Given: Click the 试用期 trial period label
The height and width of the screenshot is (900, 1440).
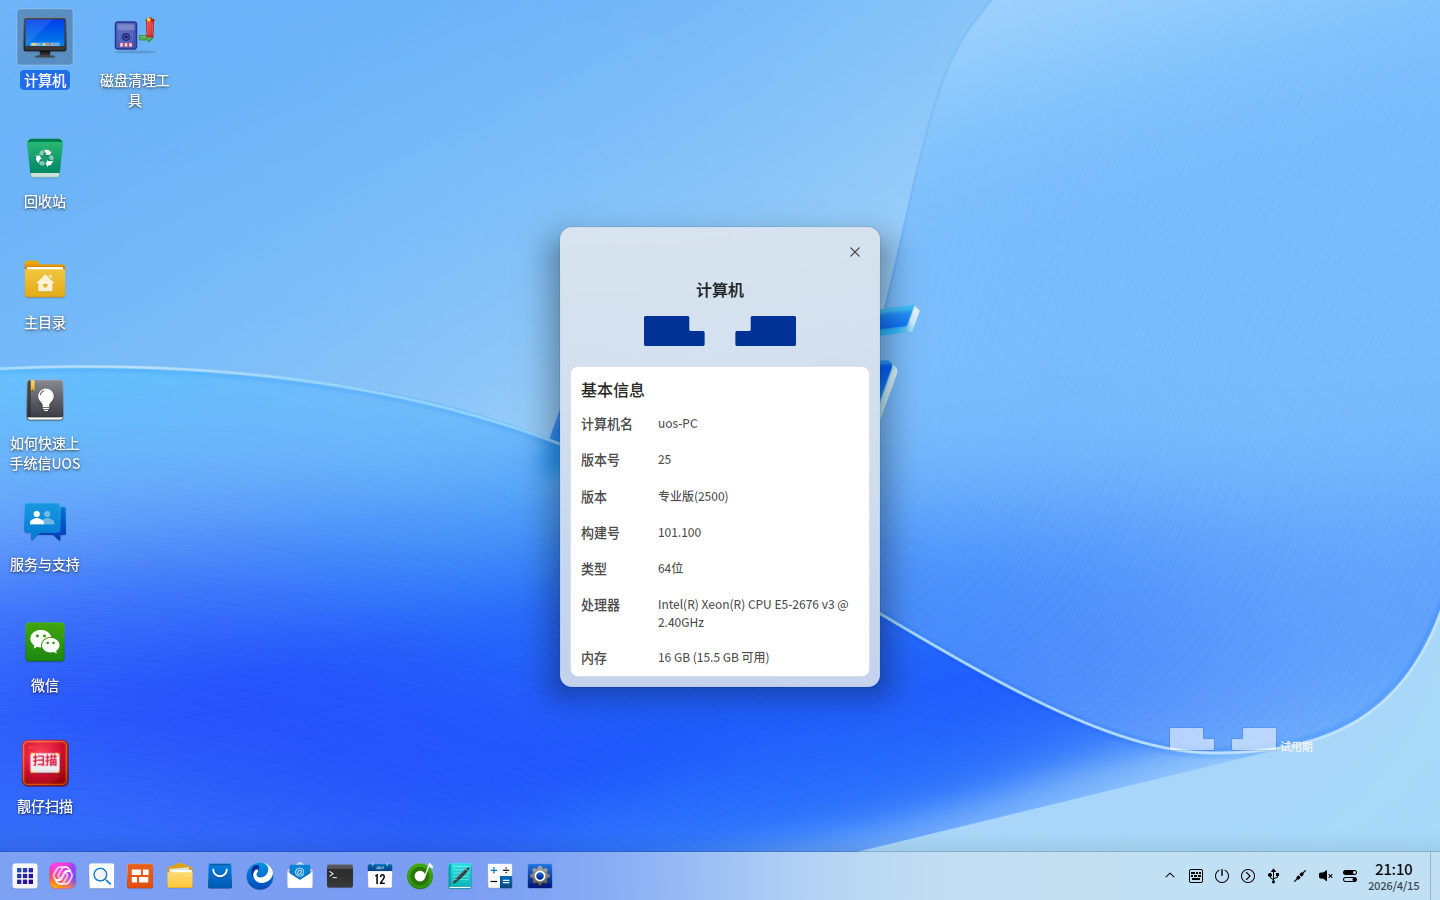Looking at the screenshot, I should pos(1297,745).
